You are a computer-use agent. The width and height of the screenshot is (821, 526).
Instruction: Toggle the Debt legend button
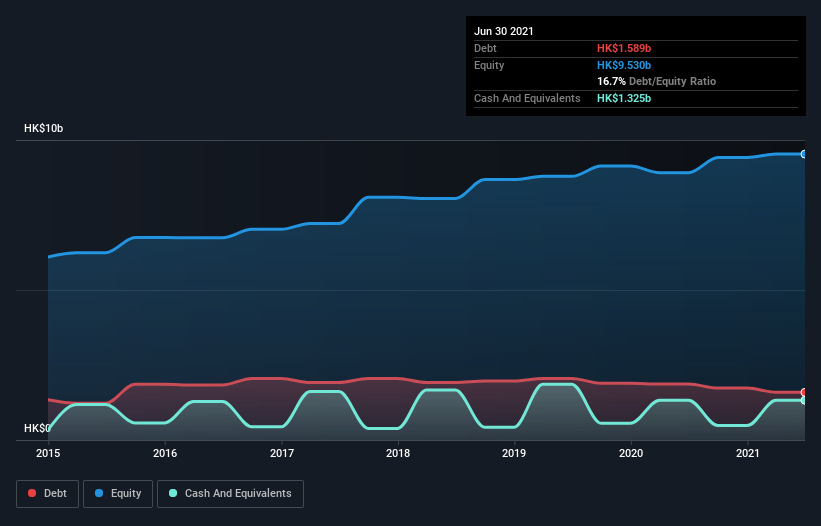point(47,494)
